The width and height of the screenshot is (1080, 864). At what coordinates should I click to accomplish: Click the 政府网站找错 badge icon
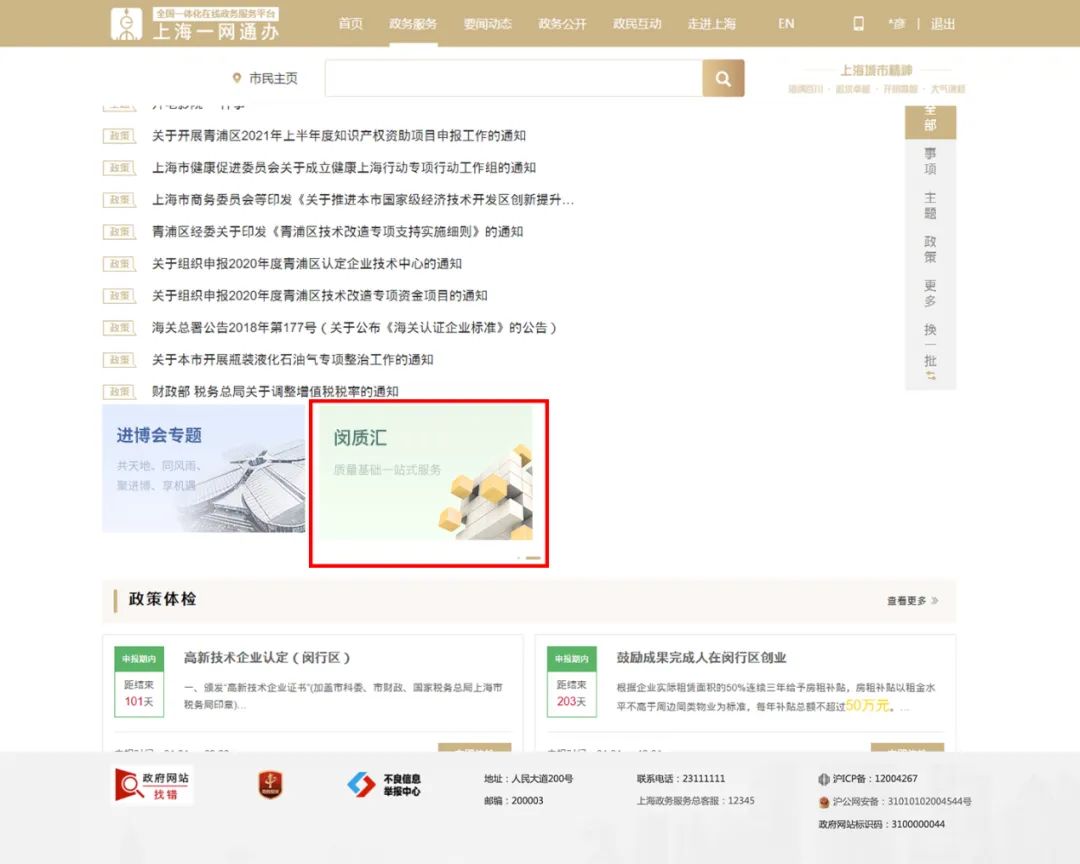tap(152, 785)
